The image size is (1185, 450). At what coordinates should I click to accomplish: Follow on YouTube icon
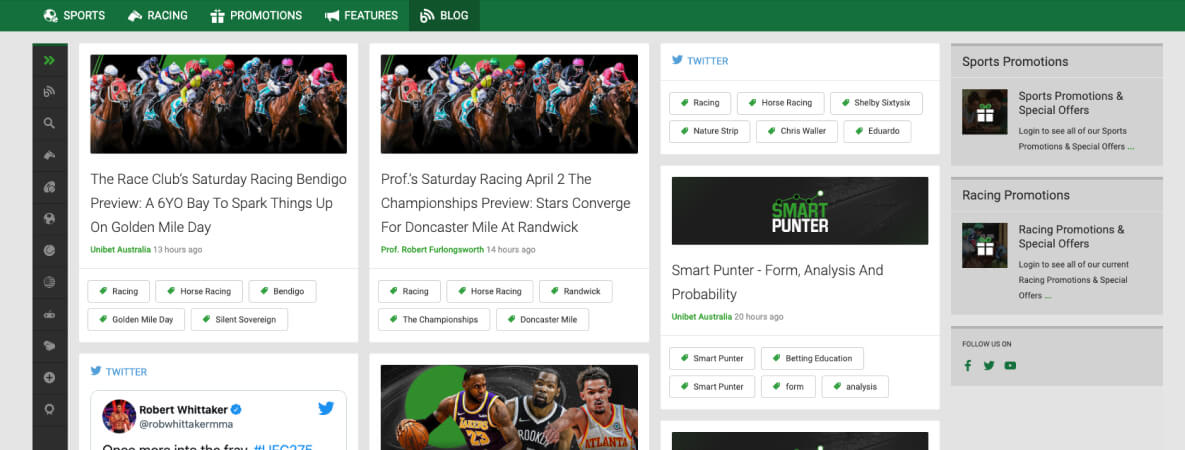tap(1010, 365)
